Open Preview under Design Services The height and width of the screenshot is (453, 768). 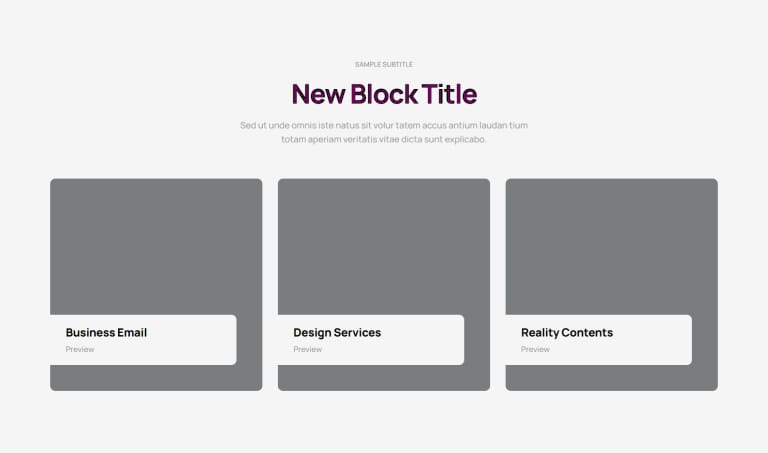[308, 349]
